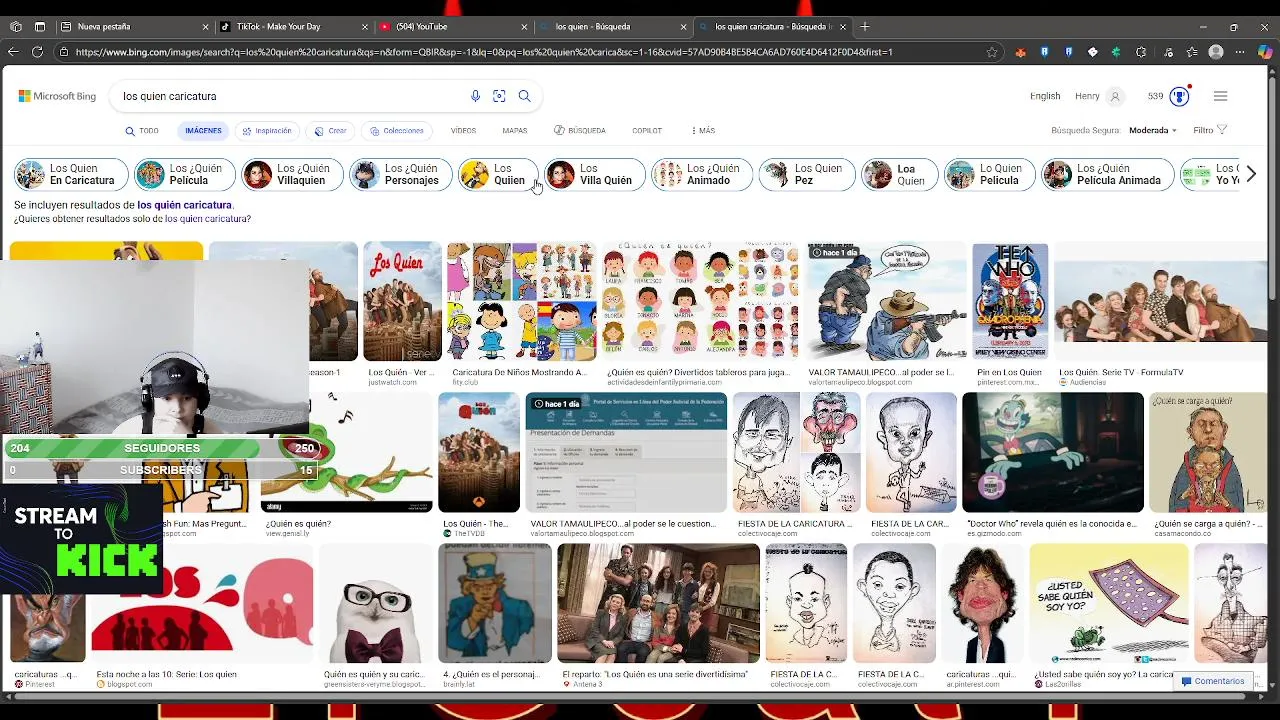Select Los Quien En Caricatura chip
The height and width of the screenshot is (720, 1280).
click(x=71, y=175)
